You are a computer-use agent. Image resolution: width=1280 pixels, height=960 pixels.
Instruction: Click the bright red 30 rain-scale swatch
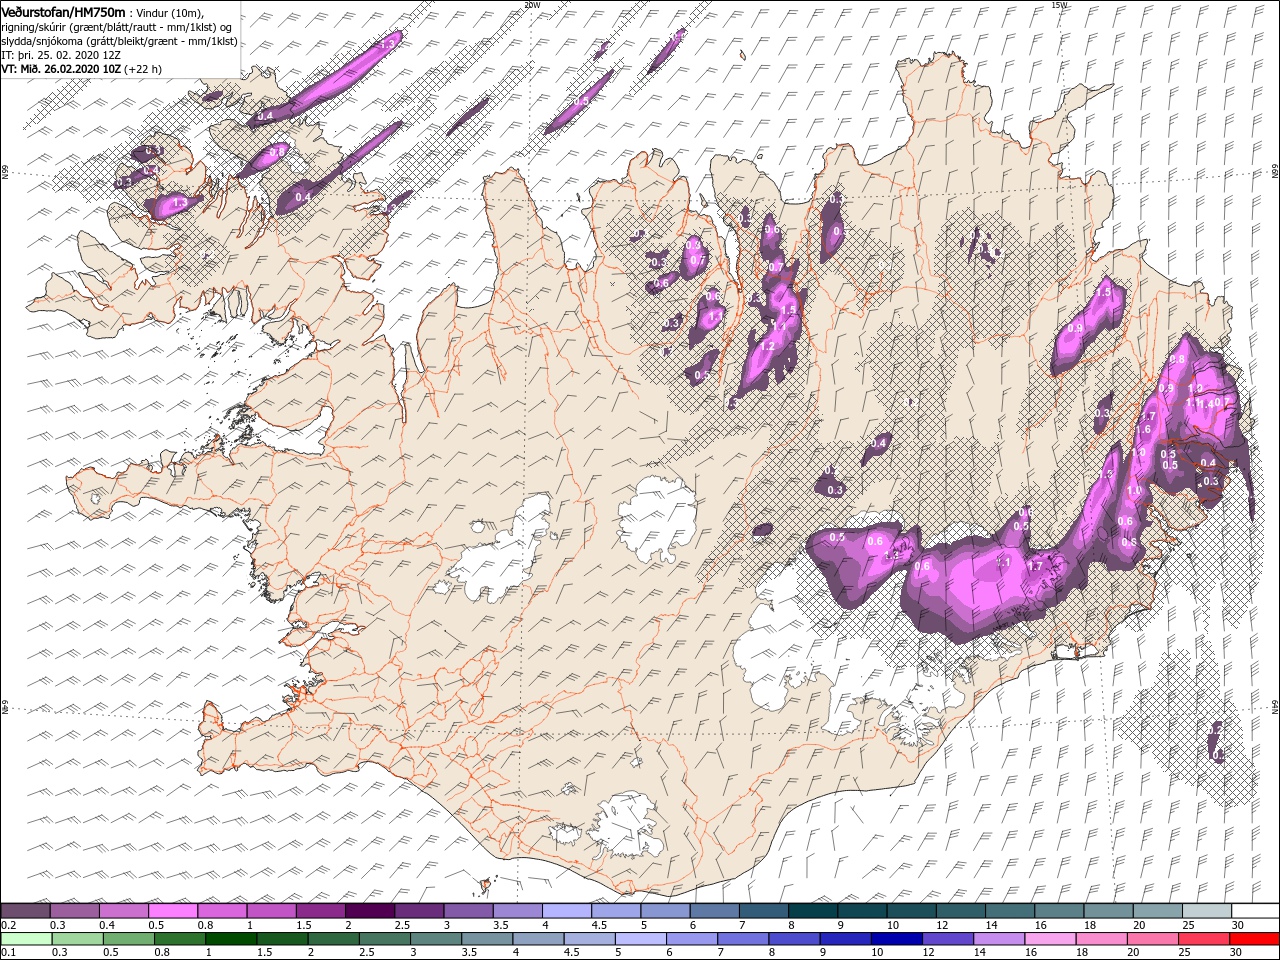click(1253, 939)
